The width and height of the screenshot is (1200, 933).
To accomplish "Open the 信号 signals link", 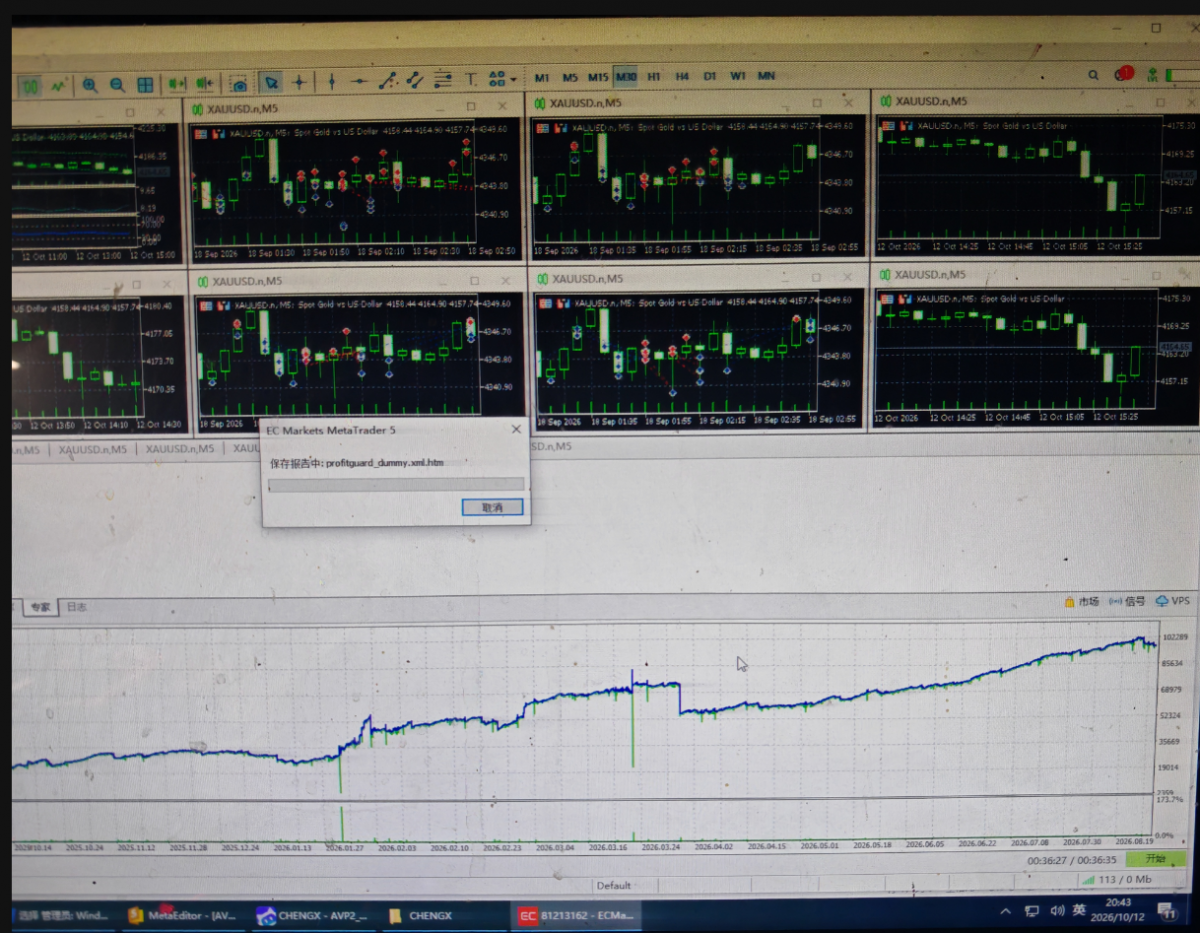I will (x=1128, y=601).
